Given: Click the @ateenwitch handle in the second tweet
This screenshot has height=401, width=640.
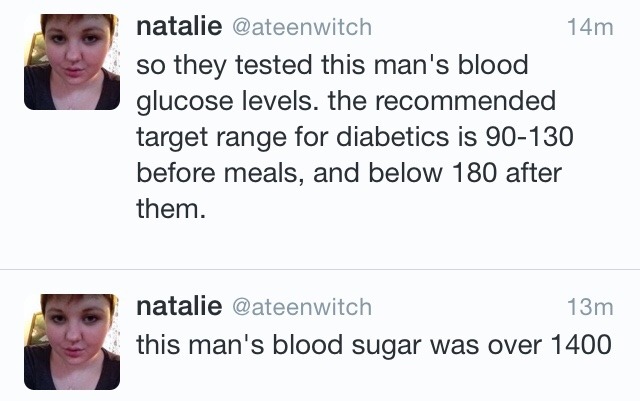Looking at the screenshot, I should (301, 307).
